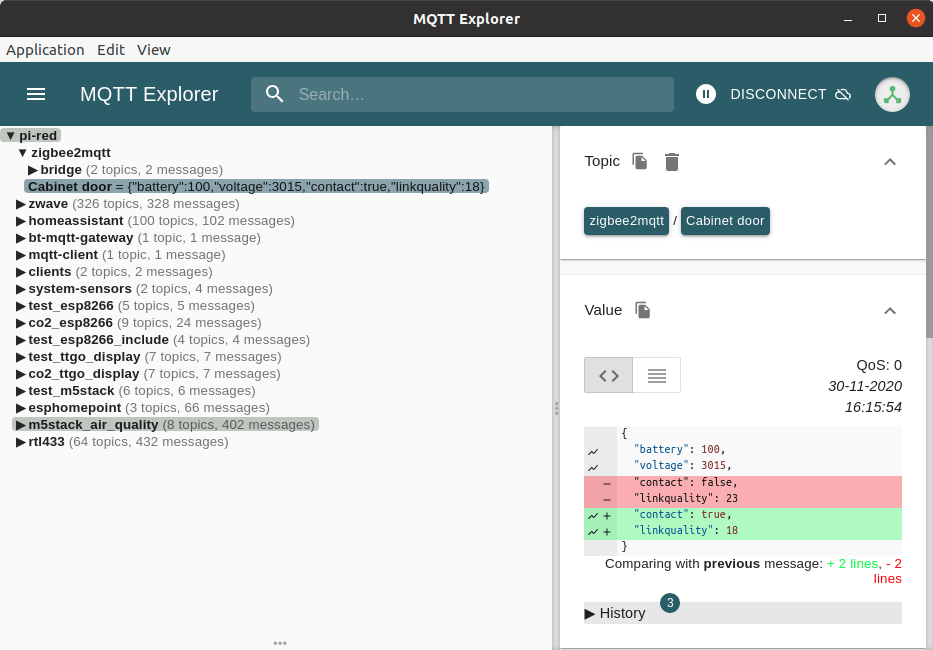
Task: Collapse the Value section chevron
Action: [x=889, y=311]
